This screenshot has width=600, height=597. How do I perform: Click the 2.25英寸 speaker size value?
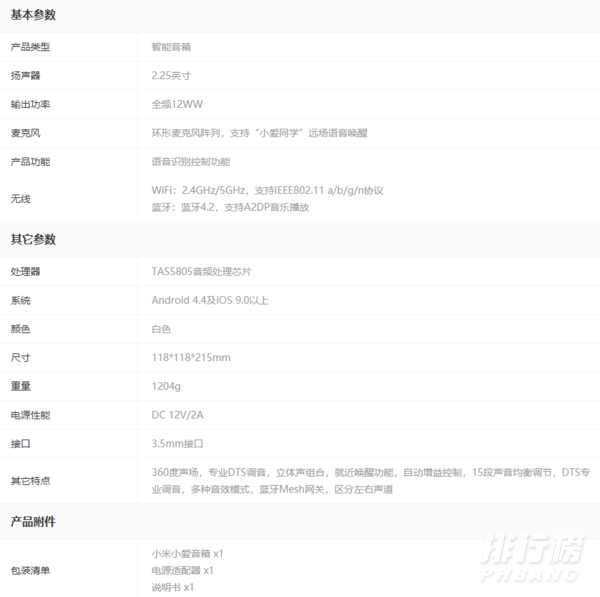tap(173, 75)
